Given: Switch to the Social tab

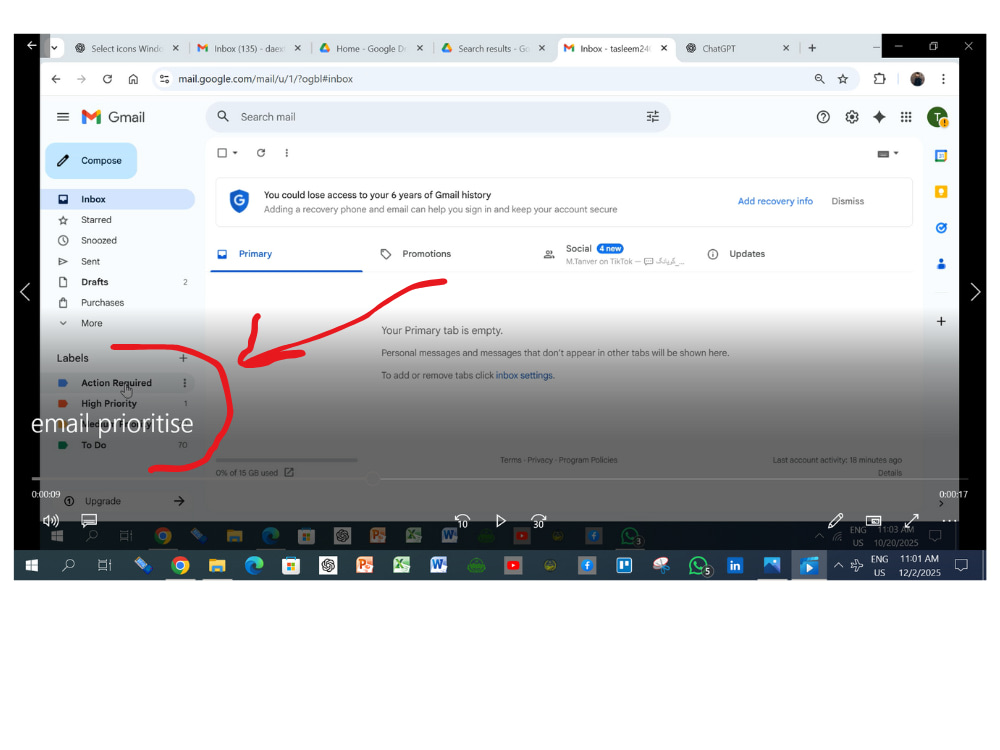Looking at the screenshot, I should click(x=615, y=254).
